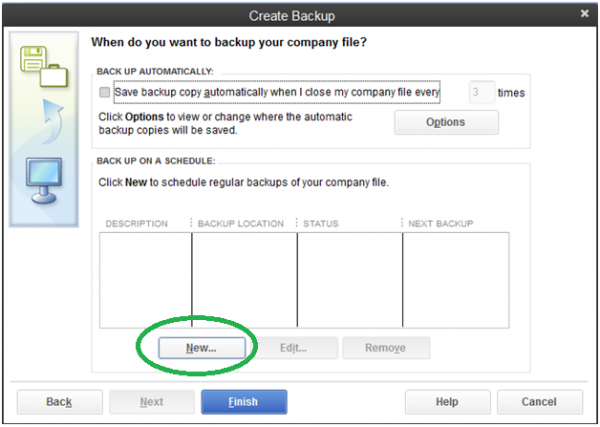Click the Next button
This screenshot has width=600, height=427.
click(x=151, y=402)
